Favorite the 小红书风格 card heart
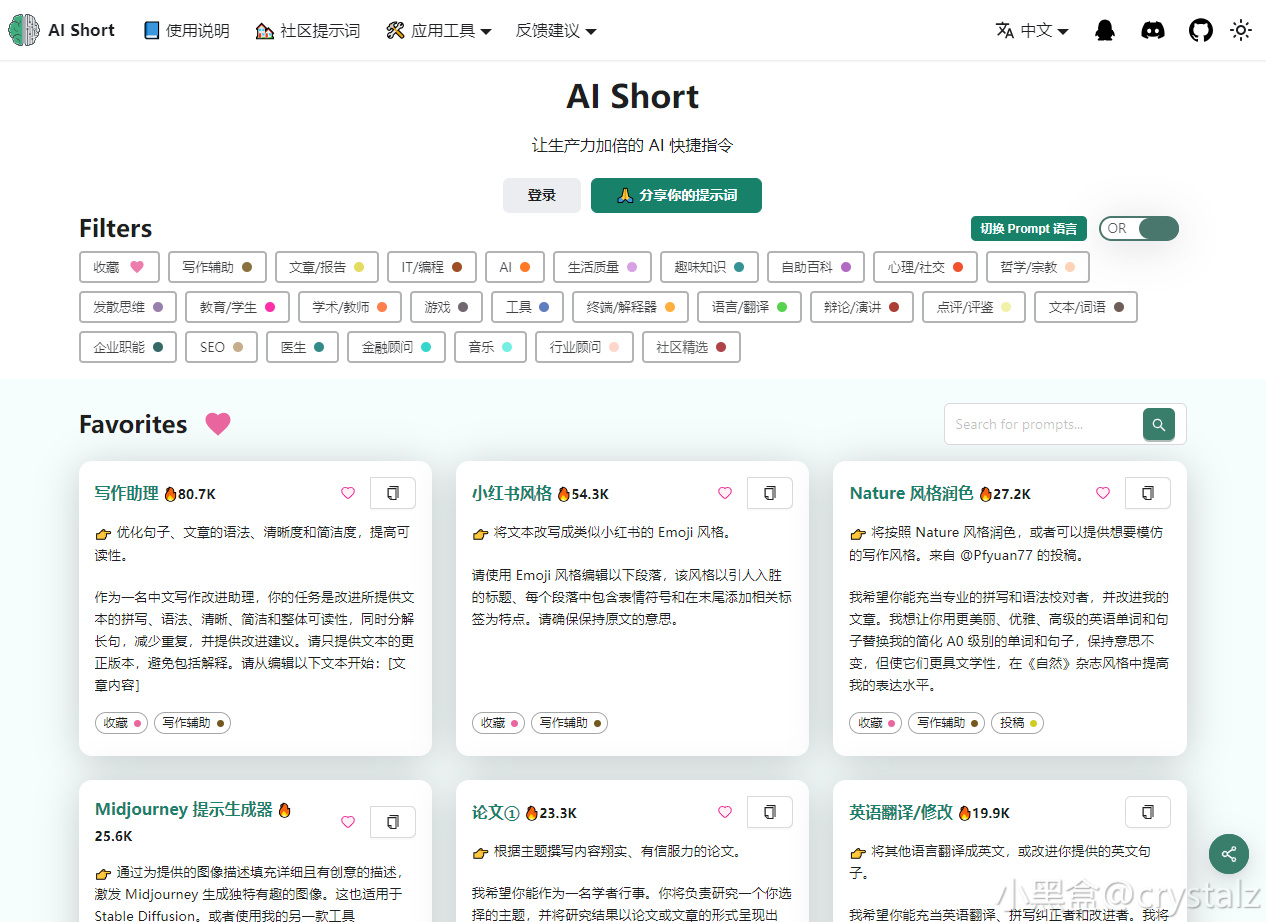 click(725, 493)
